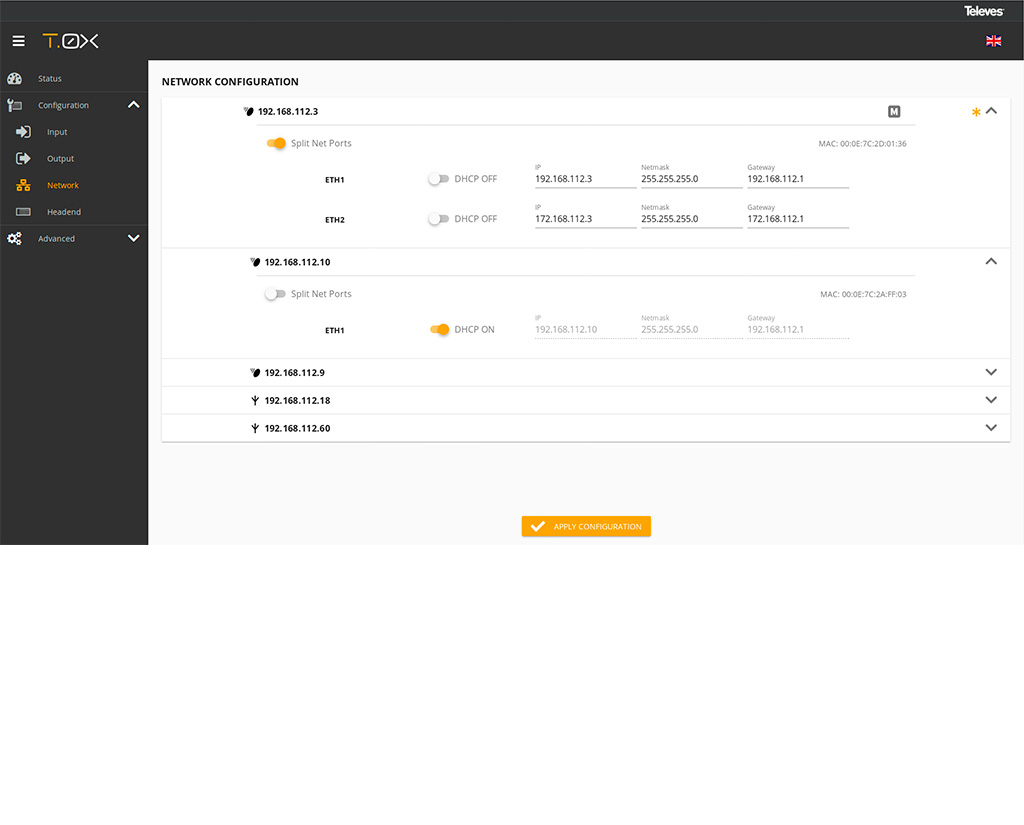The image size is (1024, 825).
Task: Click the Input arrow icon in sidebar
Action: (x=24, y=132)
